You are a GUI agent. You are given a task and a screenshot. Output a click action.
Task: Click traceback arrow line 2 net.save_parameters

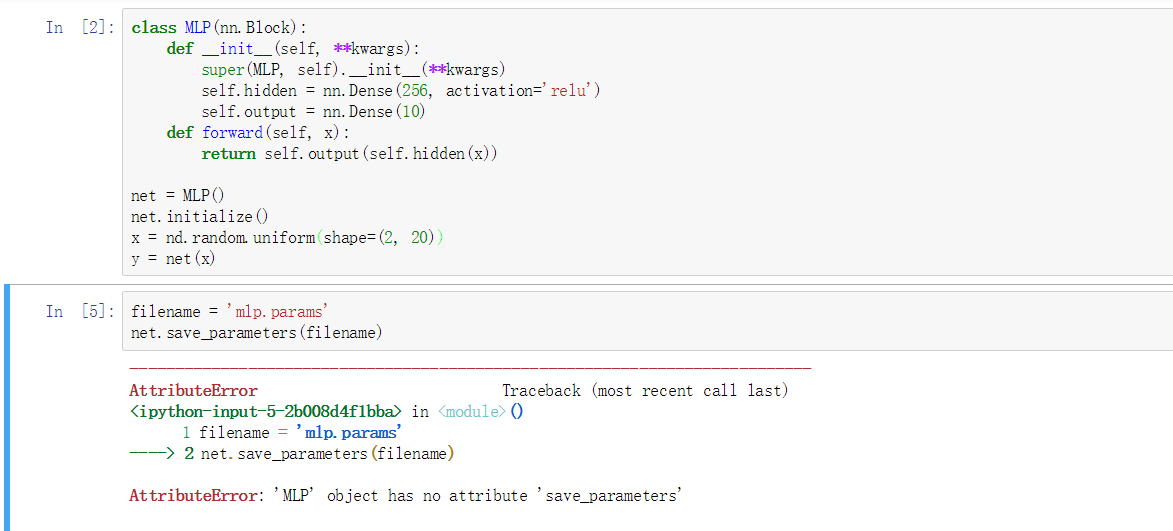point(292,453)
